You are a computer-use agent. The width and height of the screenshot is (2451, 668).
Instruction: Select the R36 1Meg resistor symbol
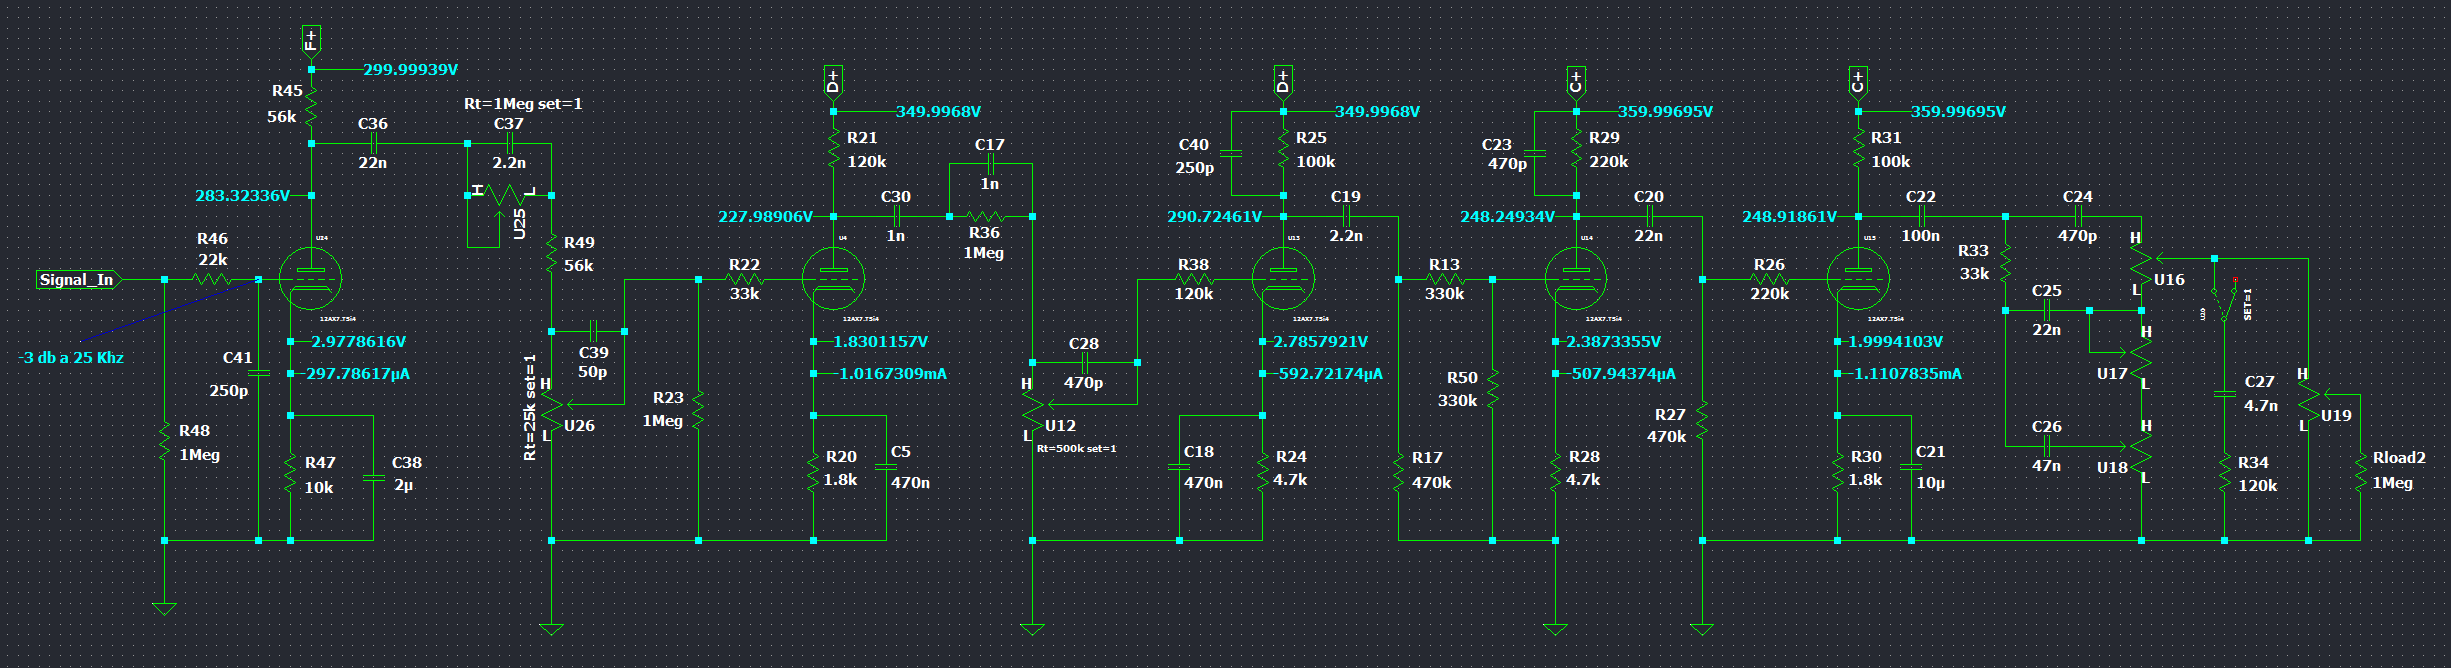tap(984, 216)
